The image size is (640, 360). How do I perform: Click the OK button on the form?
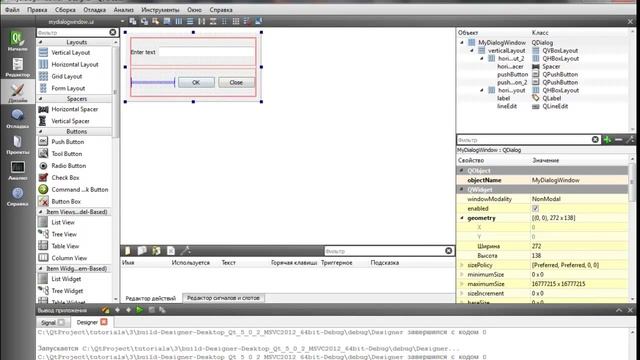pos(196,82)
